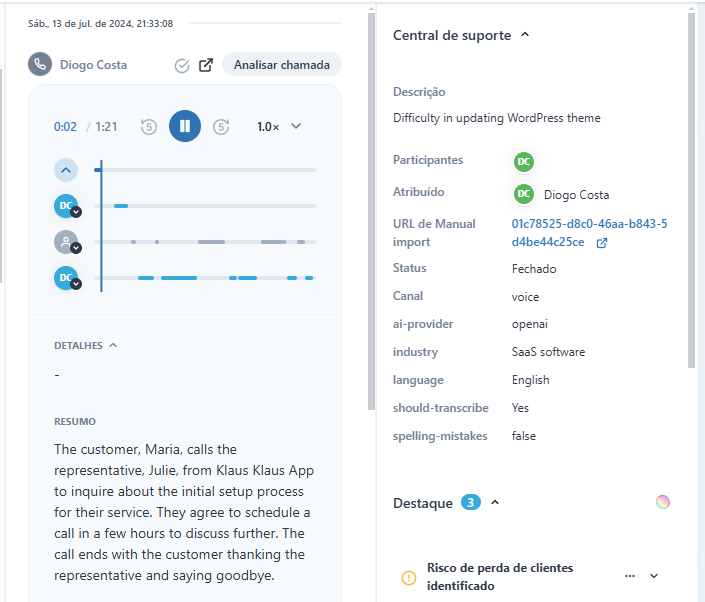Collapse the DETALHES section
Image resolution: width=705 pixels, height=602 pixels.
pyautogui.click(x=85, y=345)
